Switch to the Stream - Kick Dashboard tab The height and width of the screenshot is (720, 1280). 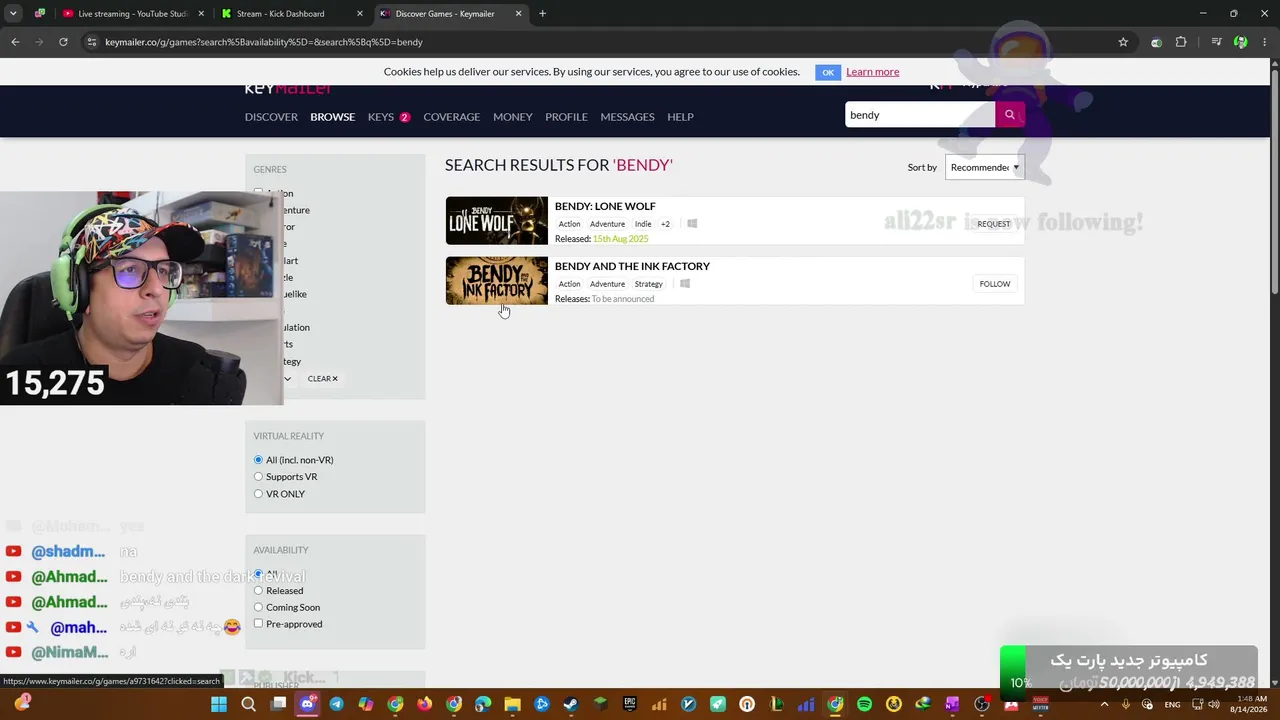290,14
